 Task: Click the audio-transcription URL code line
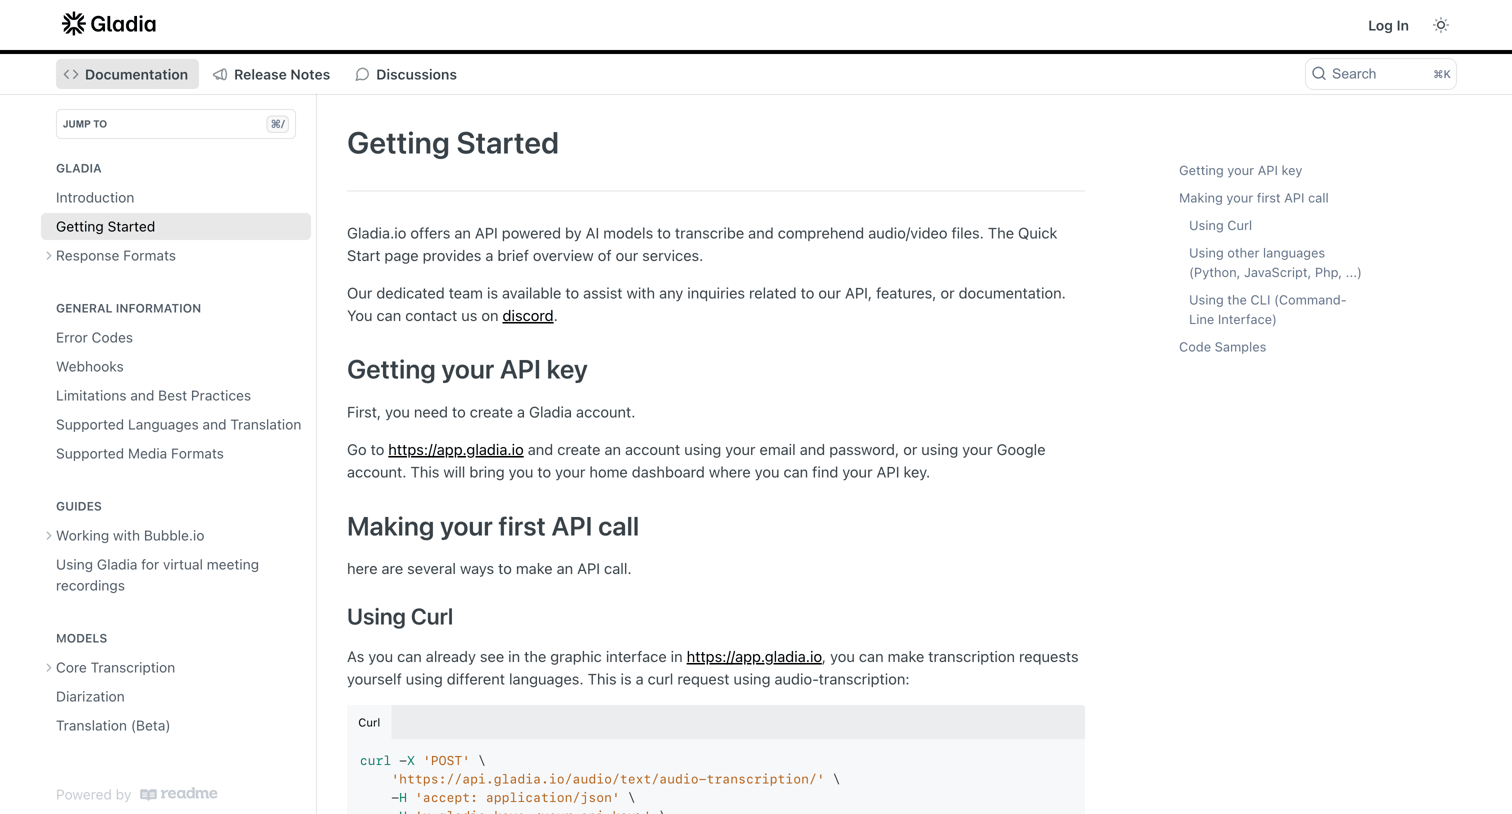coord(615,779)
